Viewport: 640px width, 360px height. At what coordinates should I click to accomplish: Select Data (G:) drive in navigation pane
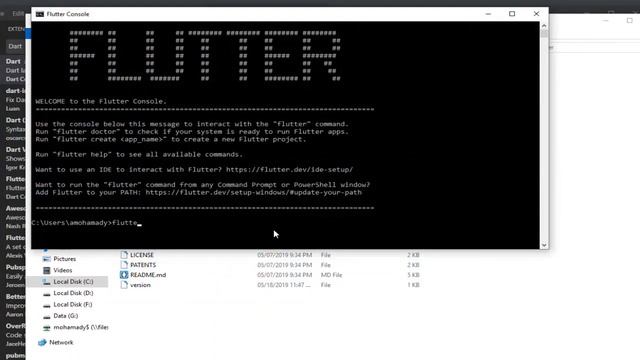tap(65, 316)
